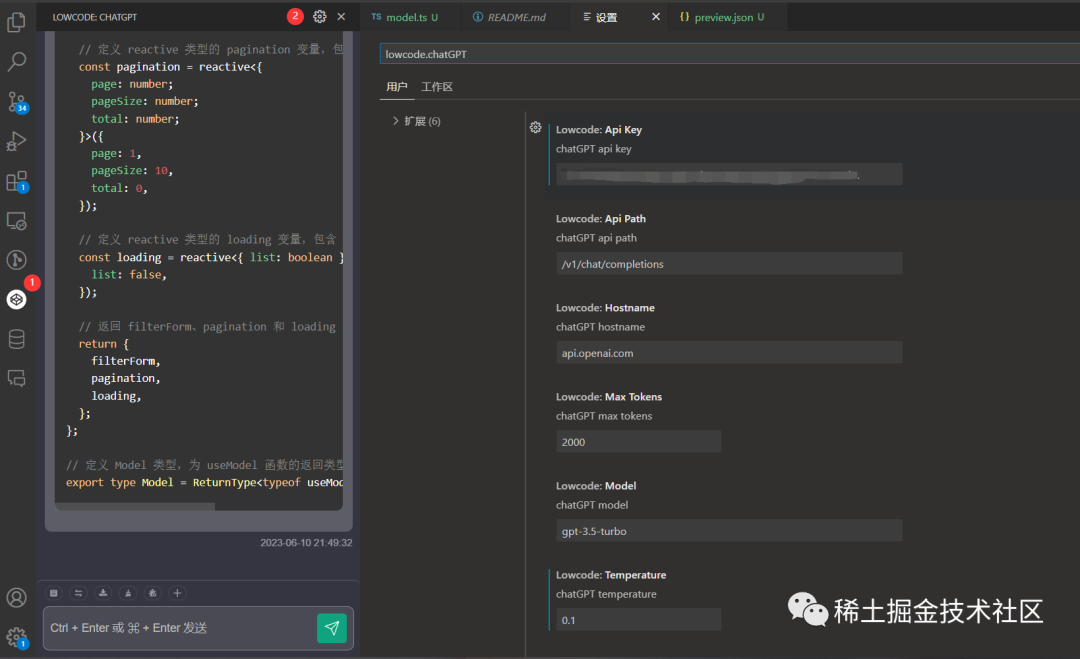Click the red notification badge showing 2
This screenshot has height=659, width=1080.
295,16
